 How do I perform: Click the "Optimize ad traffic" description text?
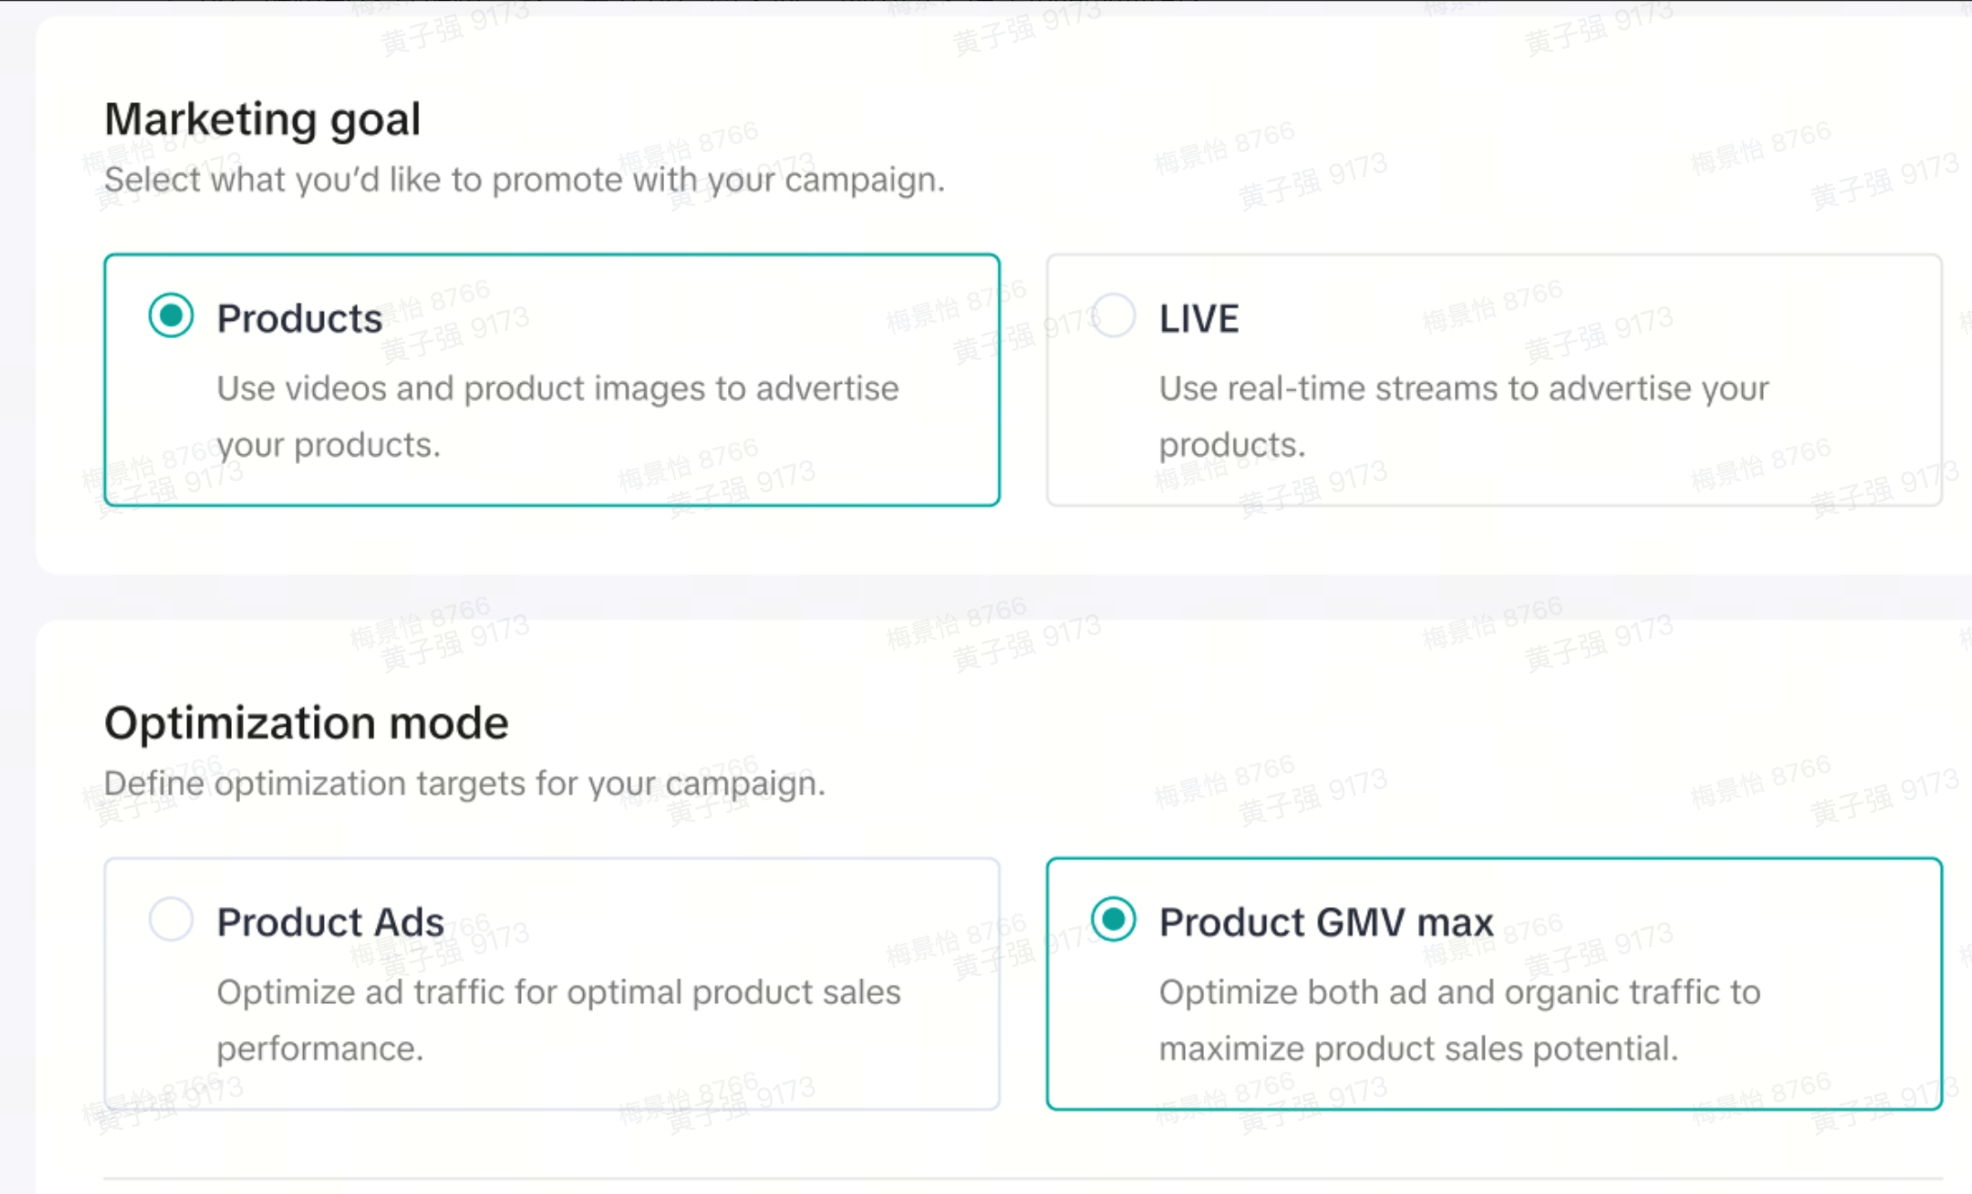coord(558,992)
